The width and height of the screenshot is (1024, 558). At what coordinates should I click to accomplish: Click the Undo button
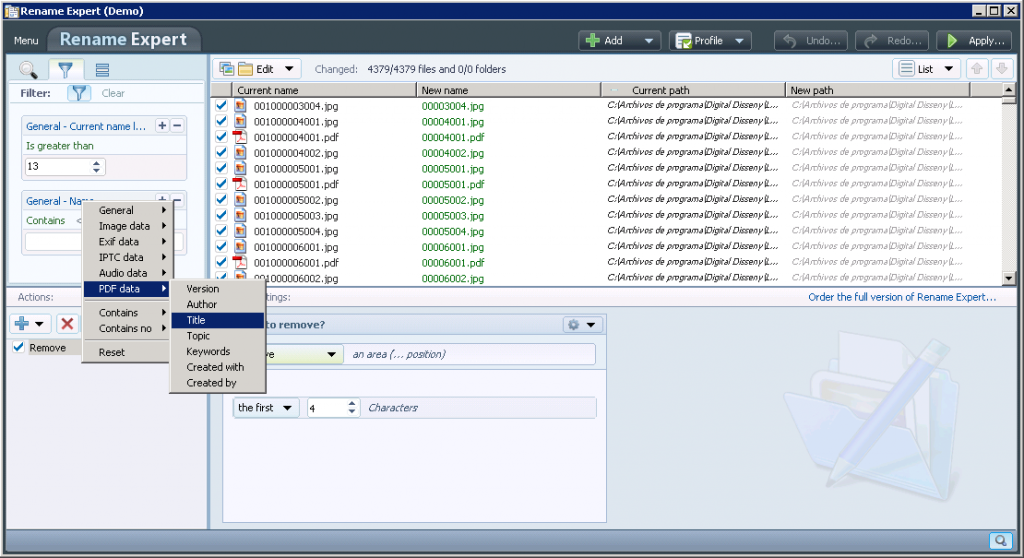811,41
